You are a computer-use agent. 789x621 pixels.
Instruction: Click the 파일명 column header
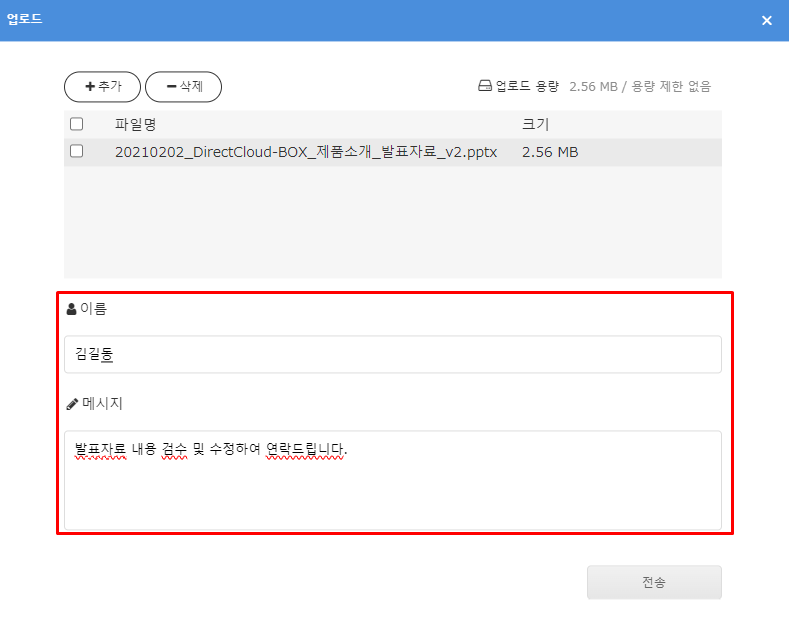(135, 124)
